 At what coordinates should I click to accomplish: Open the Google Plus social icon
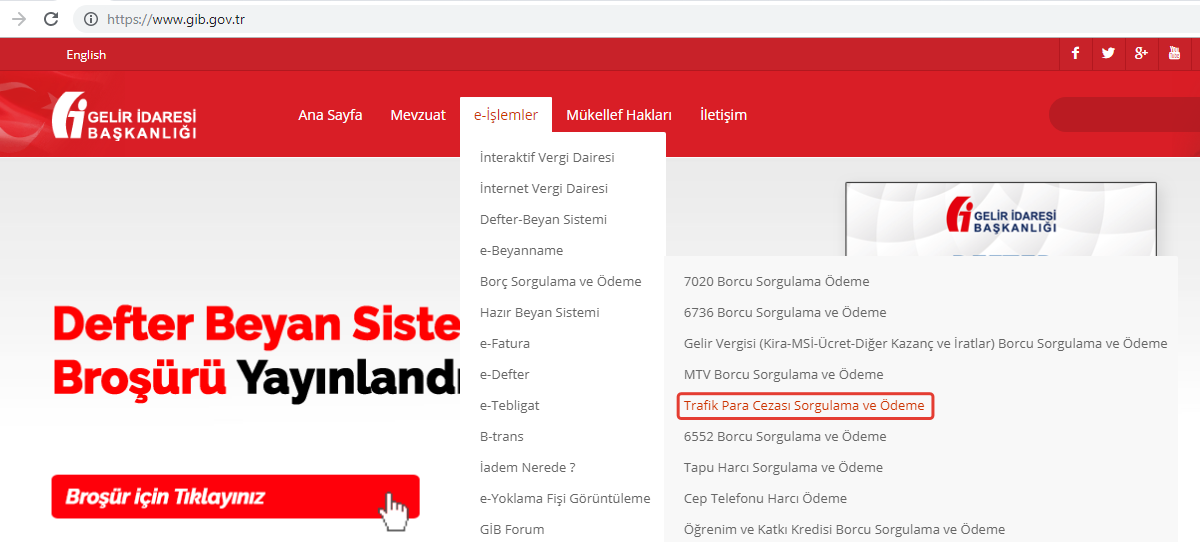1141,54
